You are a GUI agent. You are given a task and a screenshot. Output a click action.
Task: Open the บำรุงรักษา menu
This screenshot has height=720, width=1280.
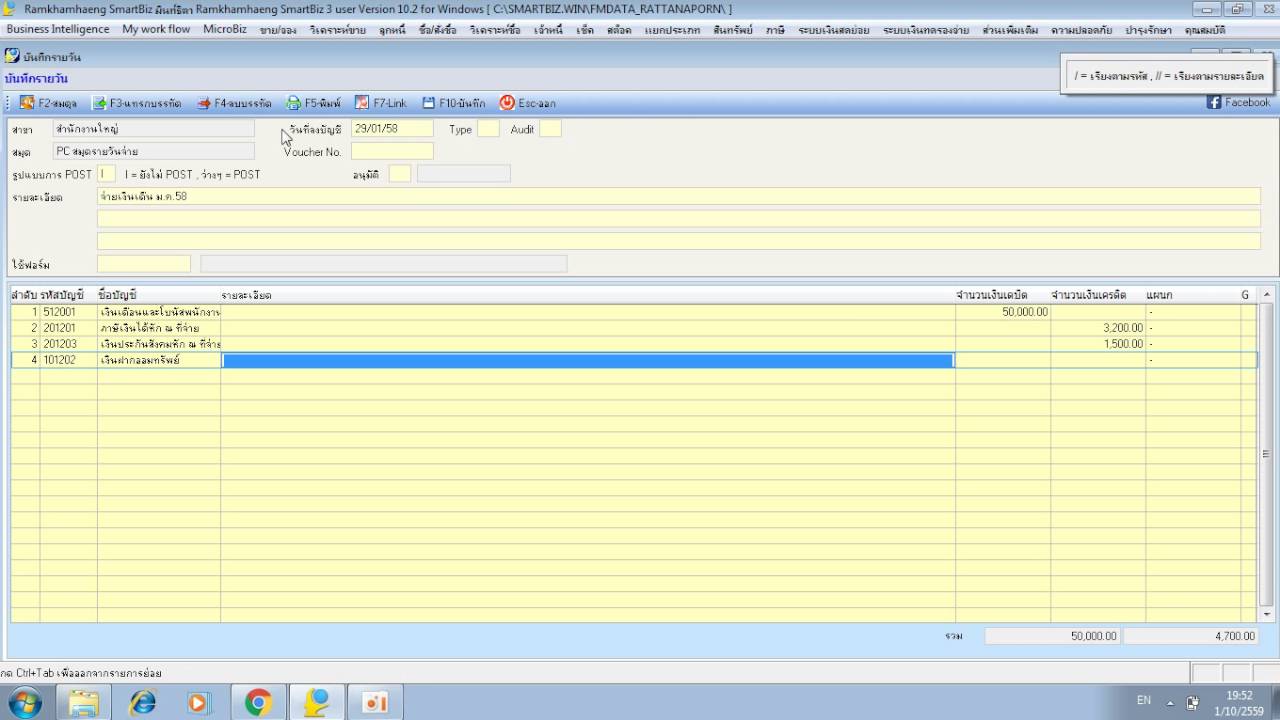[x=1148, y=30]
